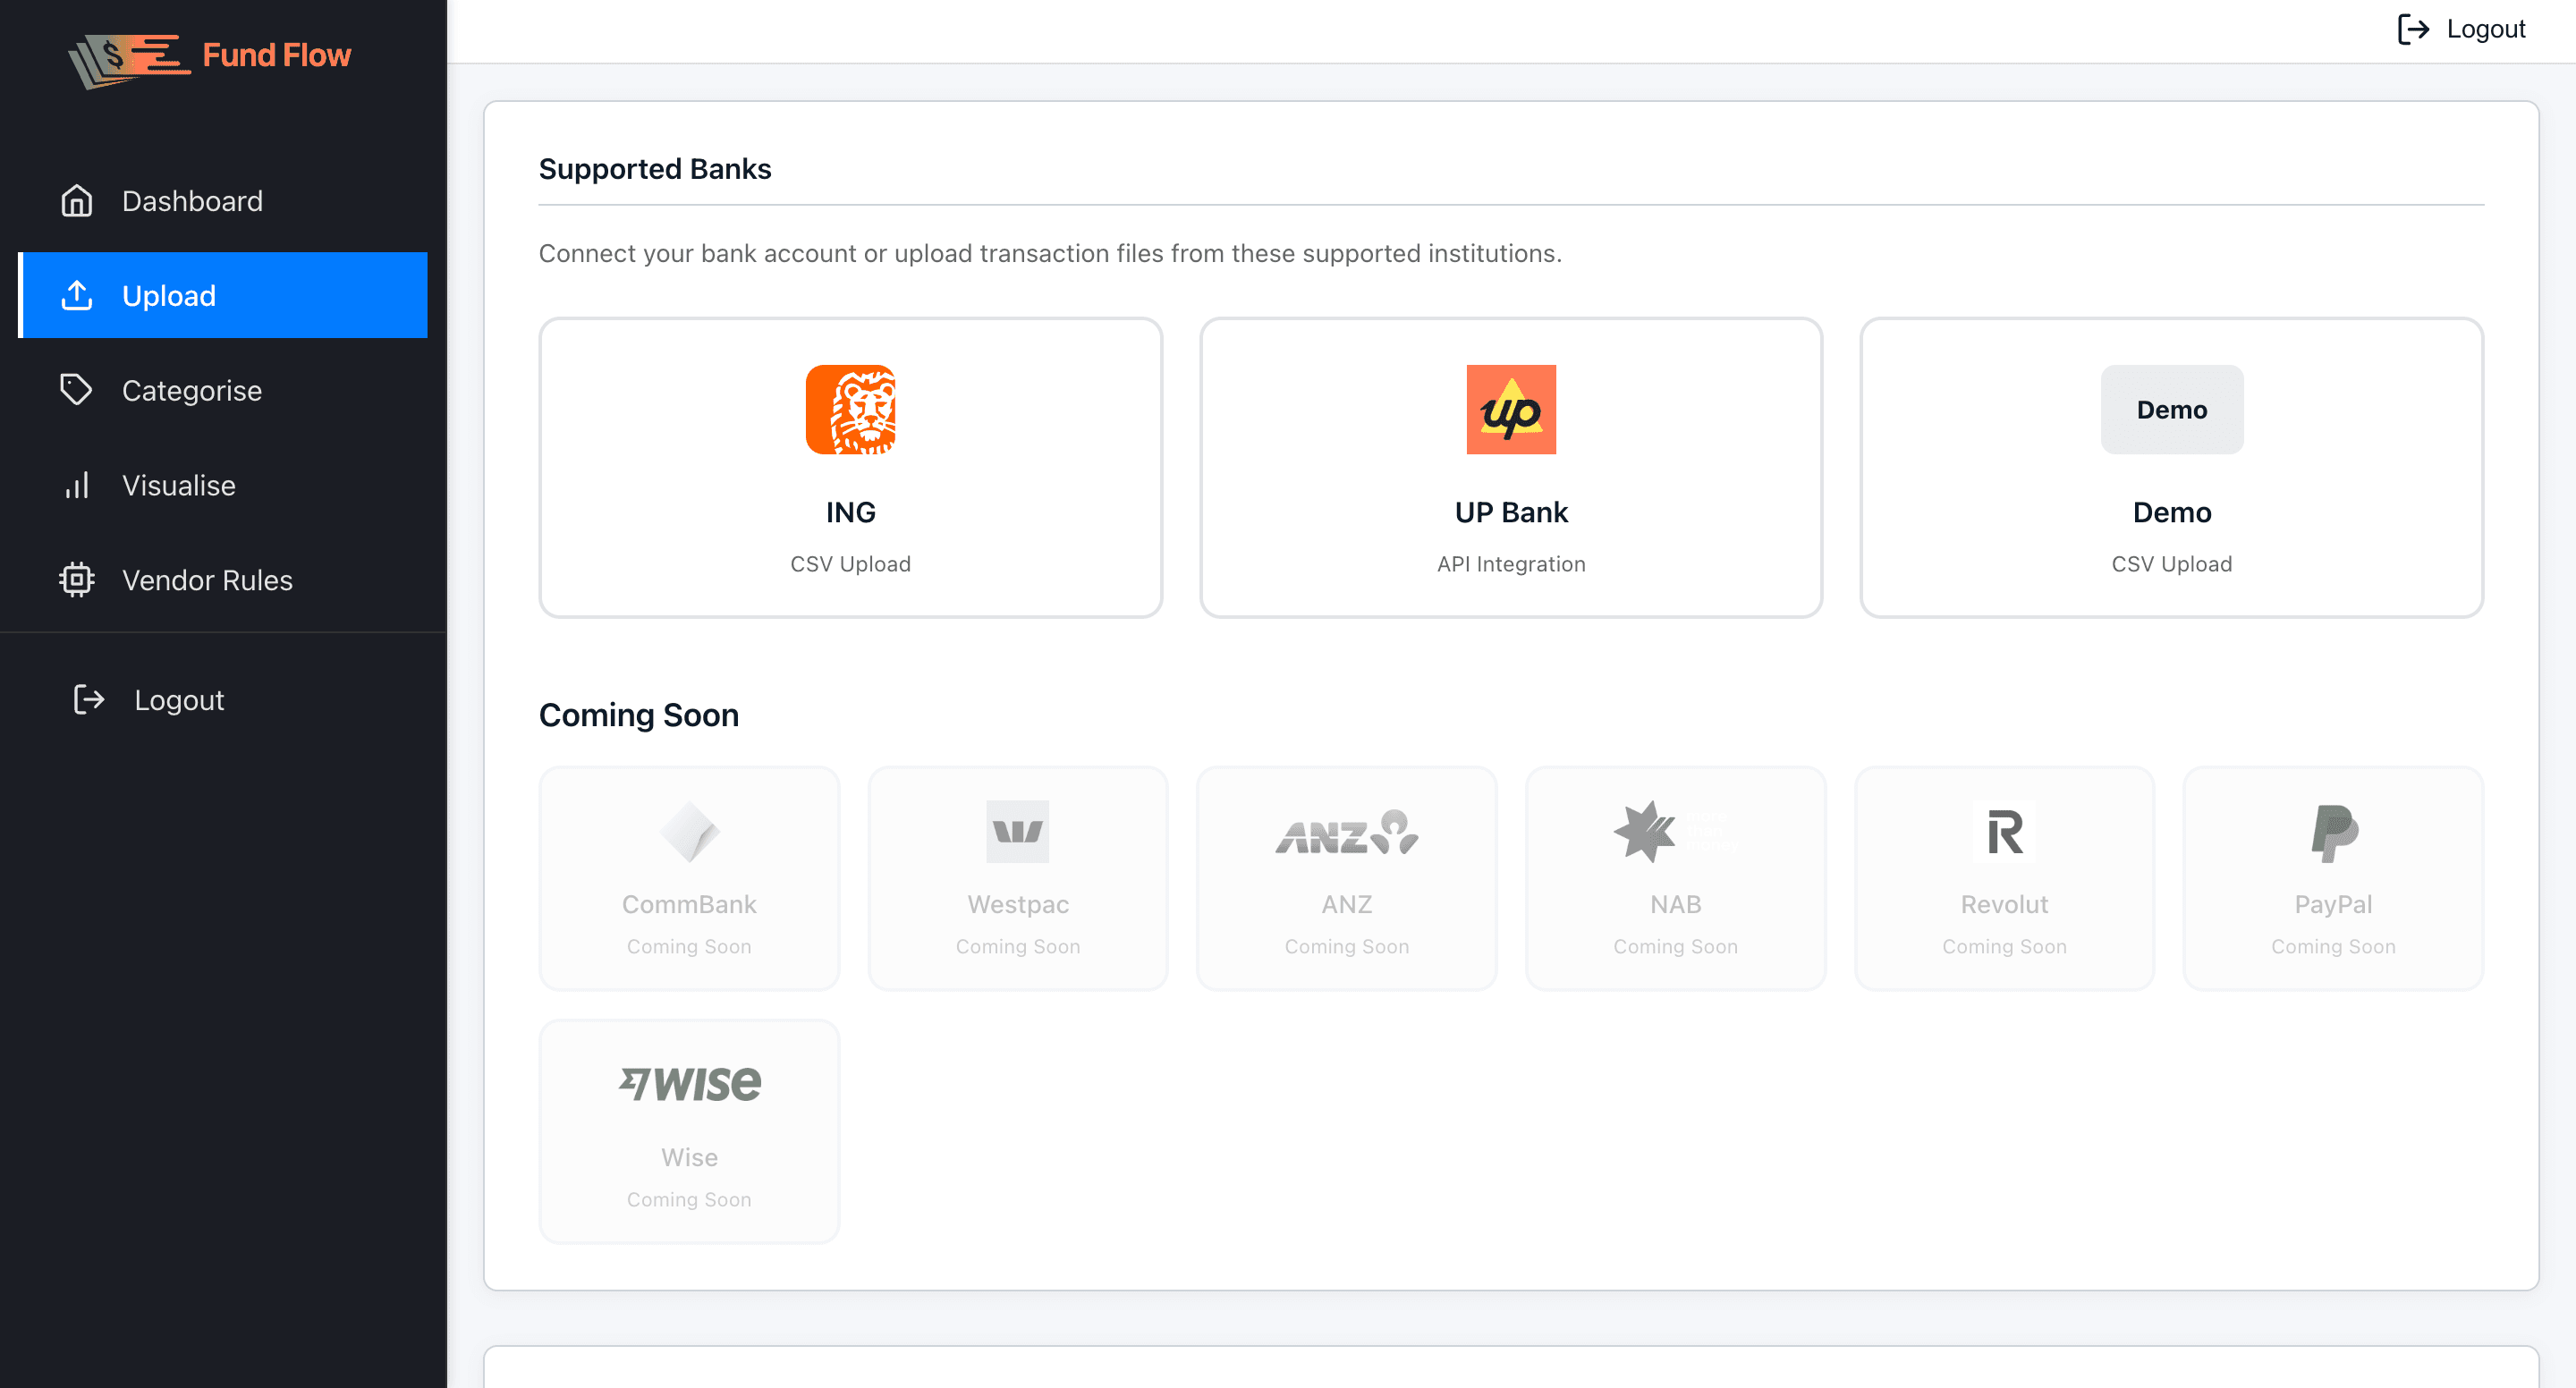Click 'CSV Upload' under ING
The width and height of the screenshot is (2576, 1388).
851,564
